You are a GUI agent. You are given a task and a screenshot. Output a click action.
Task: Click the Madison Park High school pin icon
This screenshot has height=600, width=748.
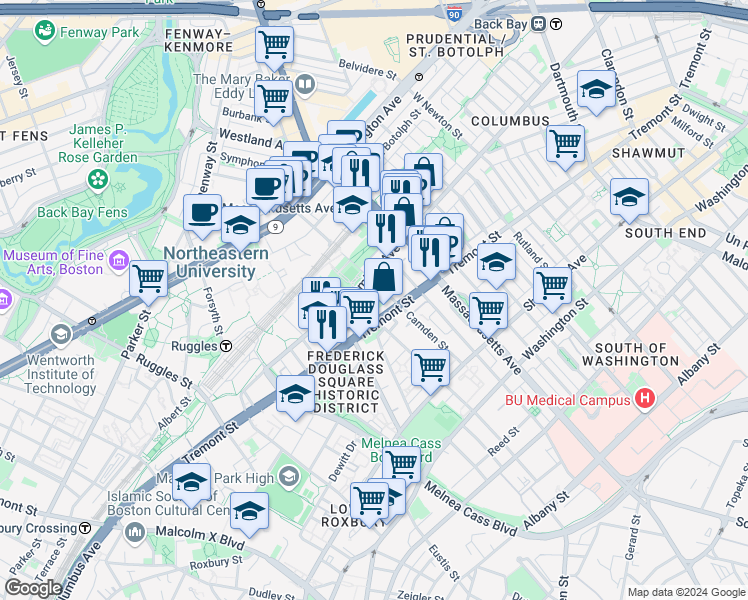(x=289, y=476)
